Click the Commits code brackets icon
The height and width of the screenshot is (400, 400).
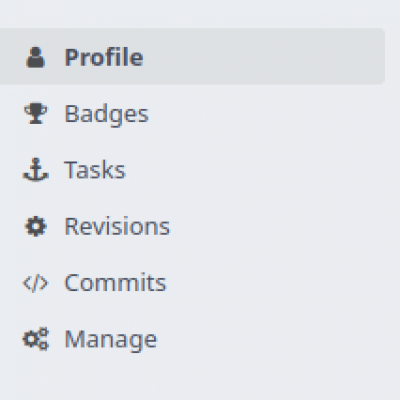tap(35, 283)
